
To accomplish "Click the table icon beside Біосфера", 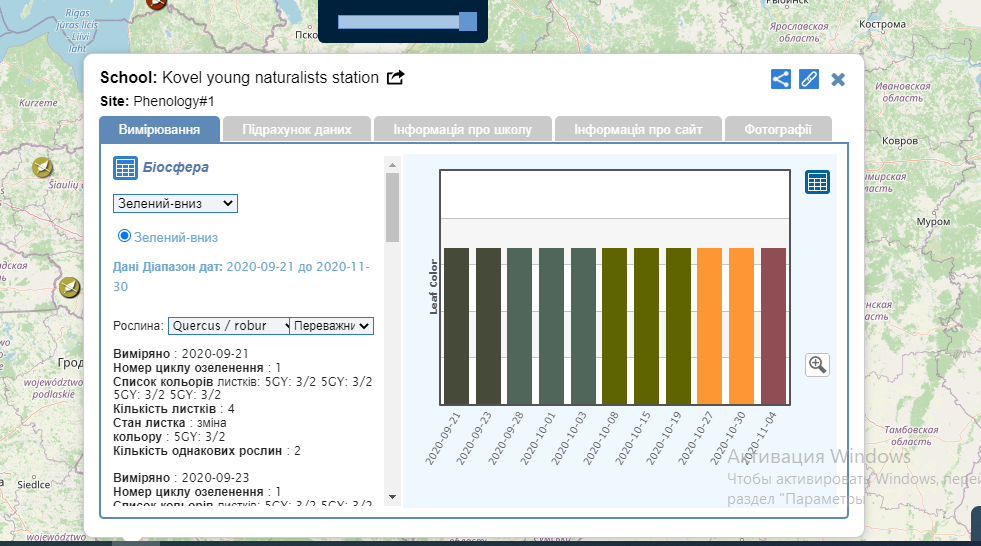I will point(125,168).
